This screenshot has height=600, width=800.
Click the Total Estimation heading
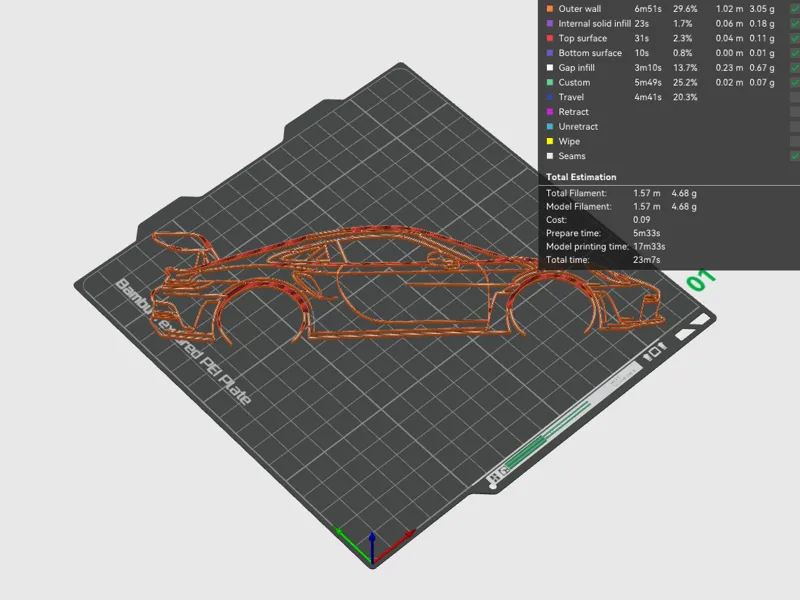pos(581,177)
